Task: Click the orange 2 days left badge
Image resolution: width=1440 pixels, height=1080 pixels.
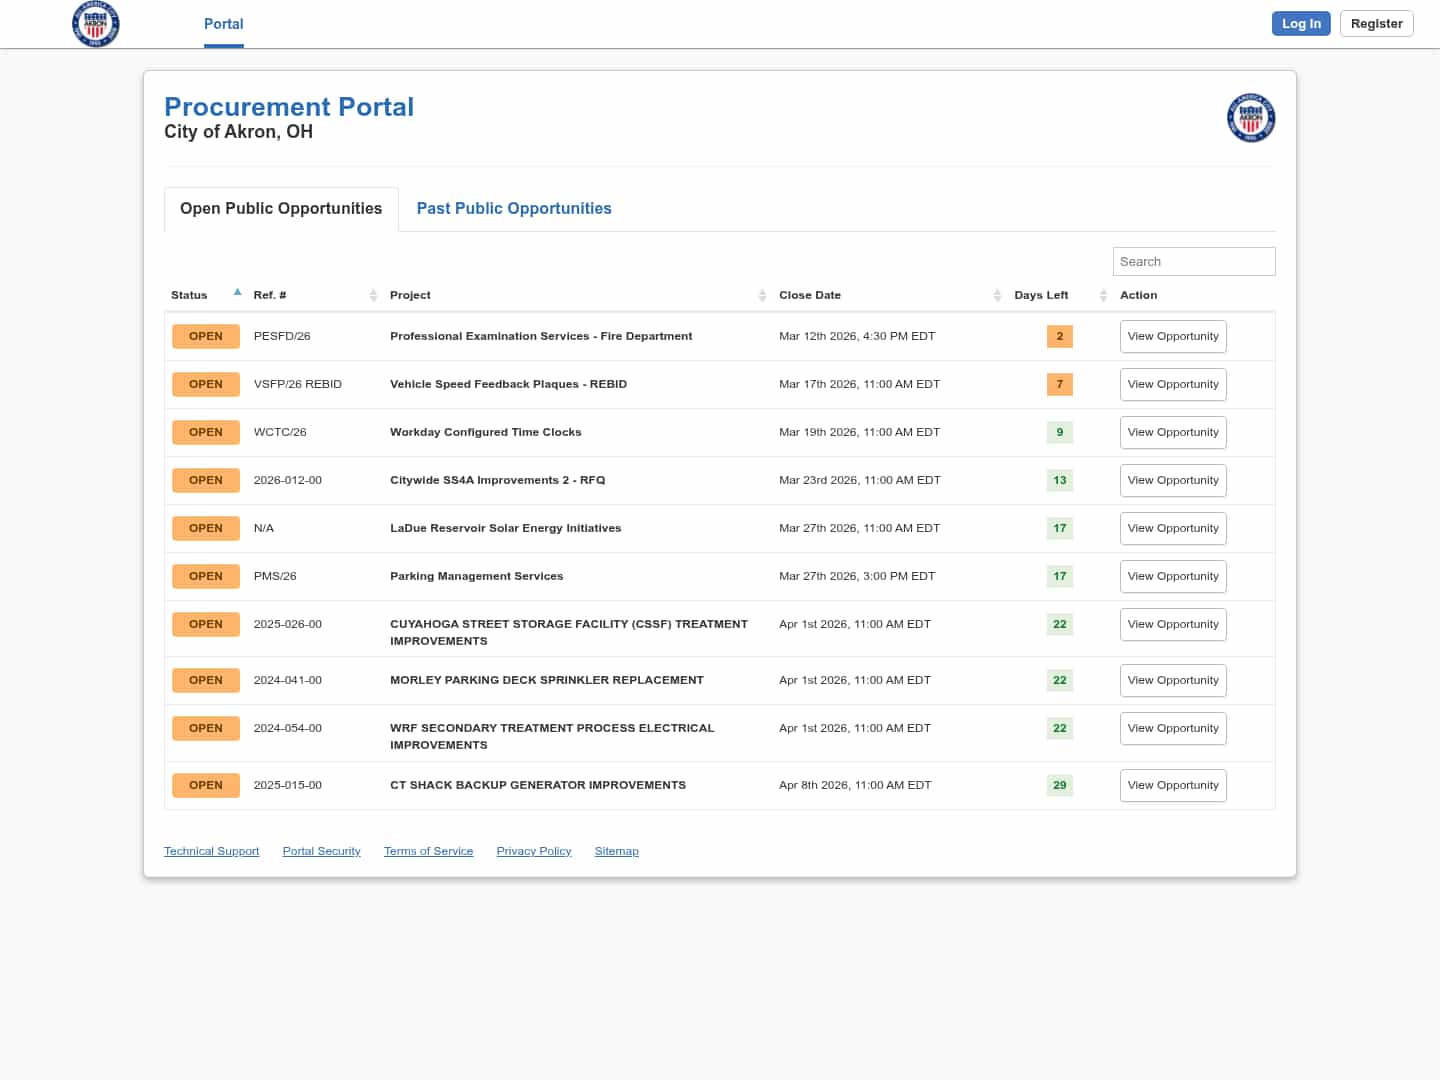Action: coord(1059,336)
